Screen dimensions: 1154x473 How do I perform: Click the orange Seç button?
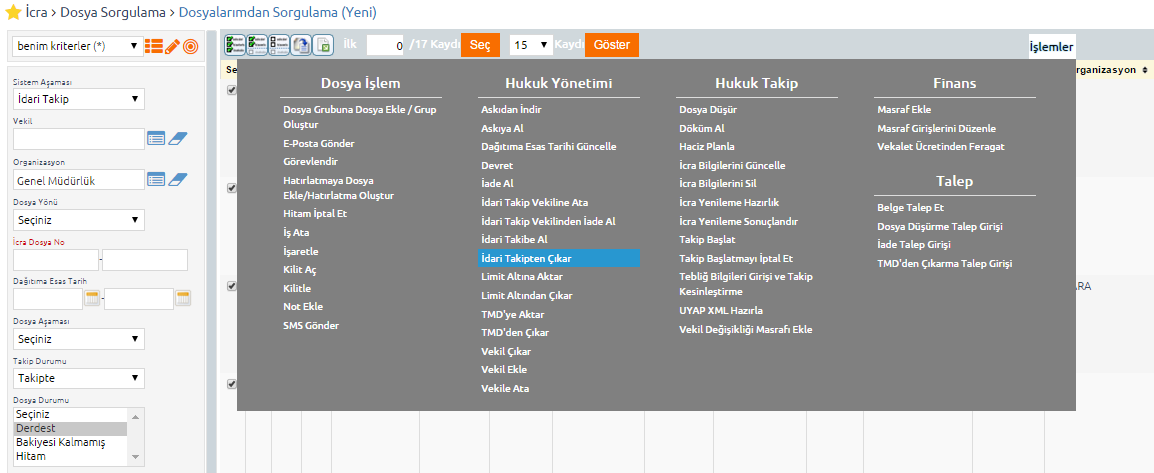(x=481, y=45)
